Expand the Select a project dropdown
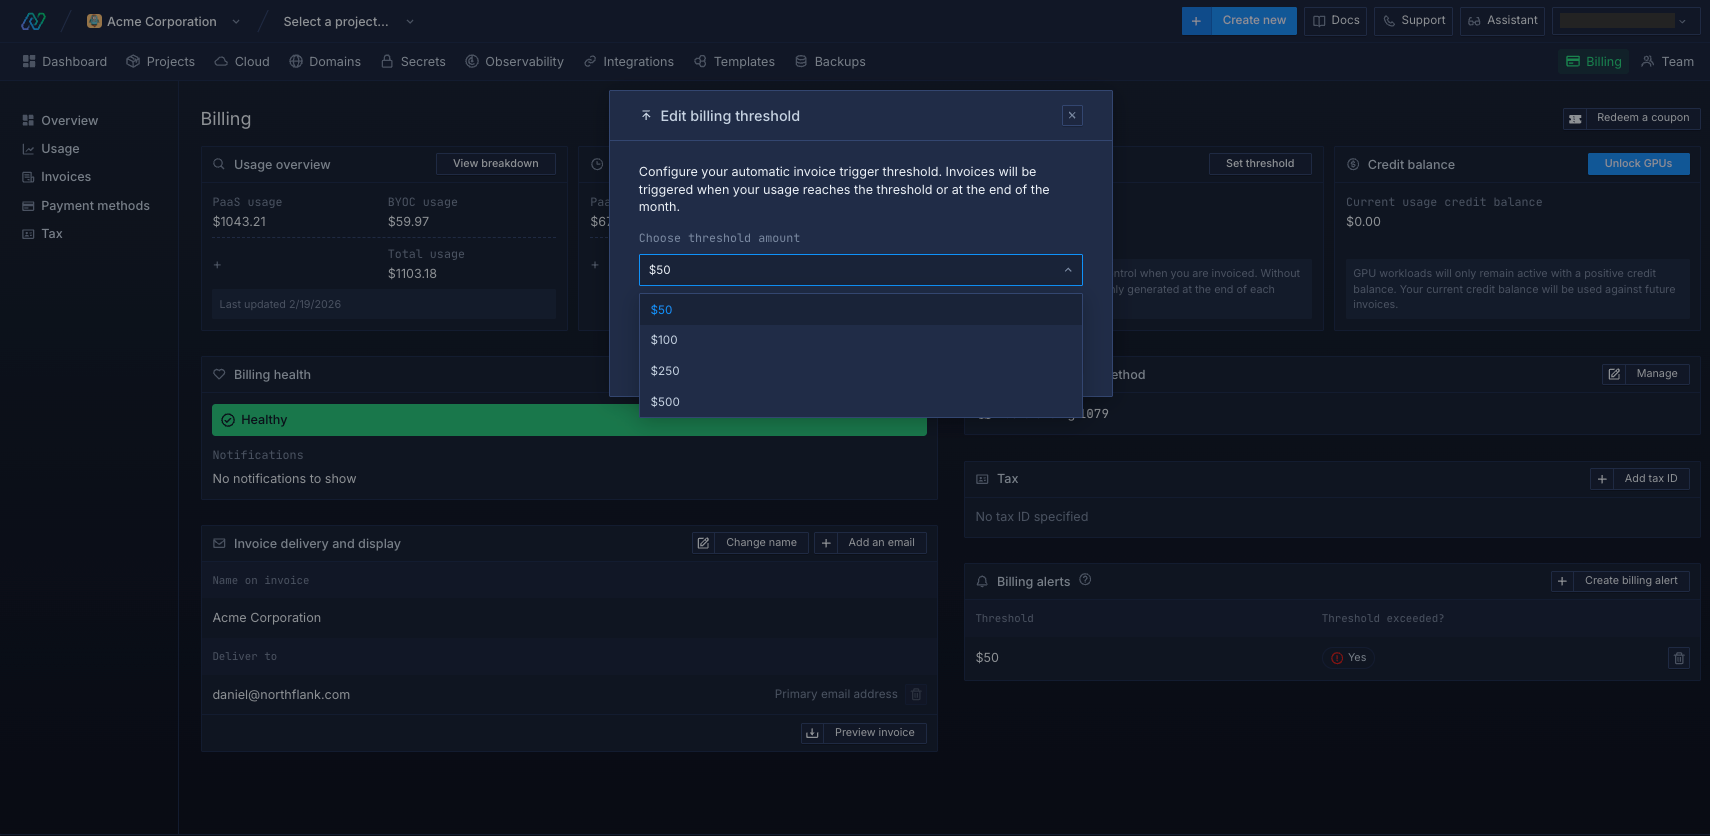1710x836 pixels. (348, 21)
